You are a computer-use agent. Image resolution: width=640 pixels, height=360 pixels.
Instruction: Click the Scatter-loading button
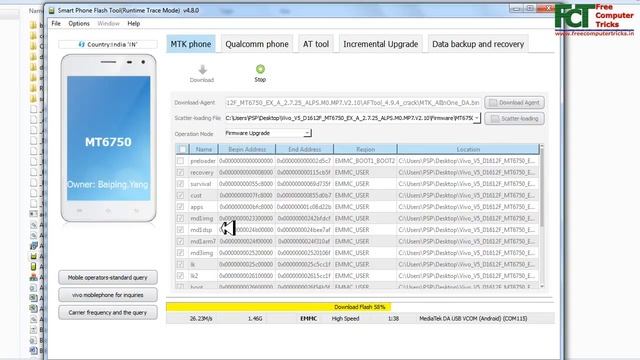514,118
